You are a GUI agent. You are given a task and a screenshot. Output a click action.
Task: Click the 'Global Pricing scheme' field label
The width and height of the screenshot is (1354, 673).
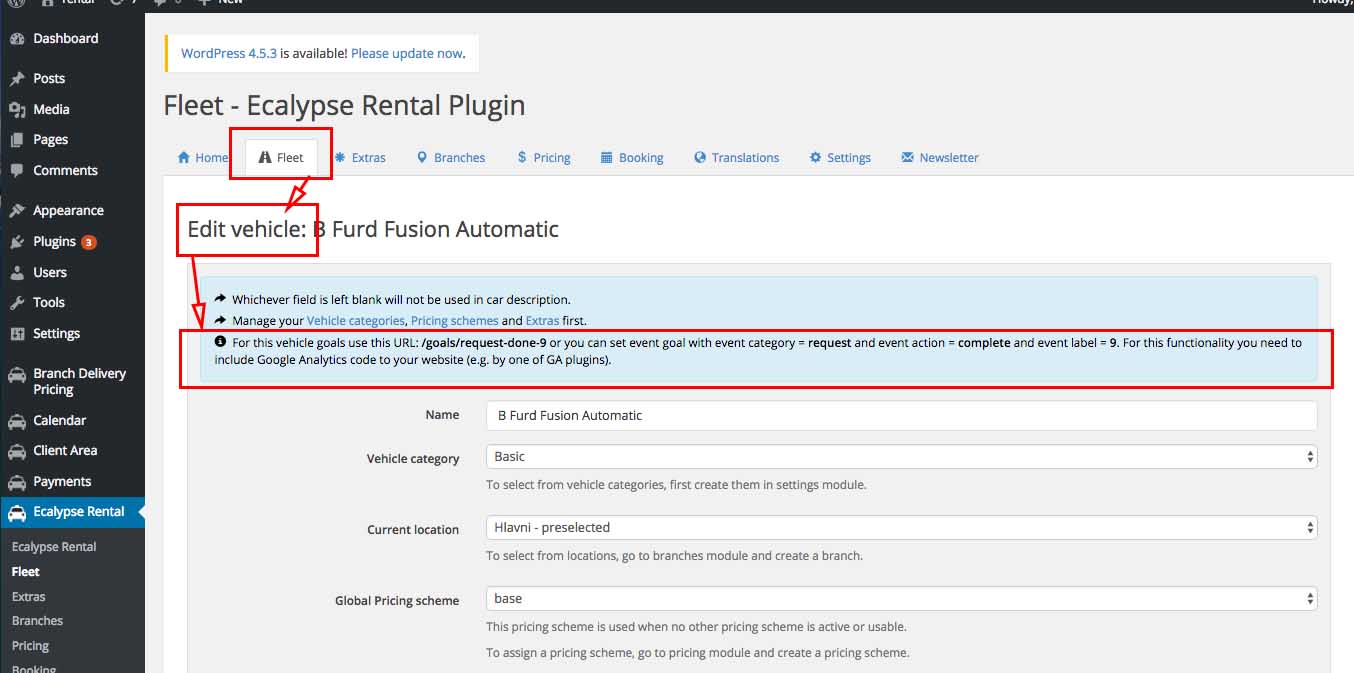point(397,601)
